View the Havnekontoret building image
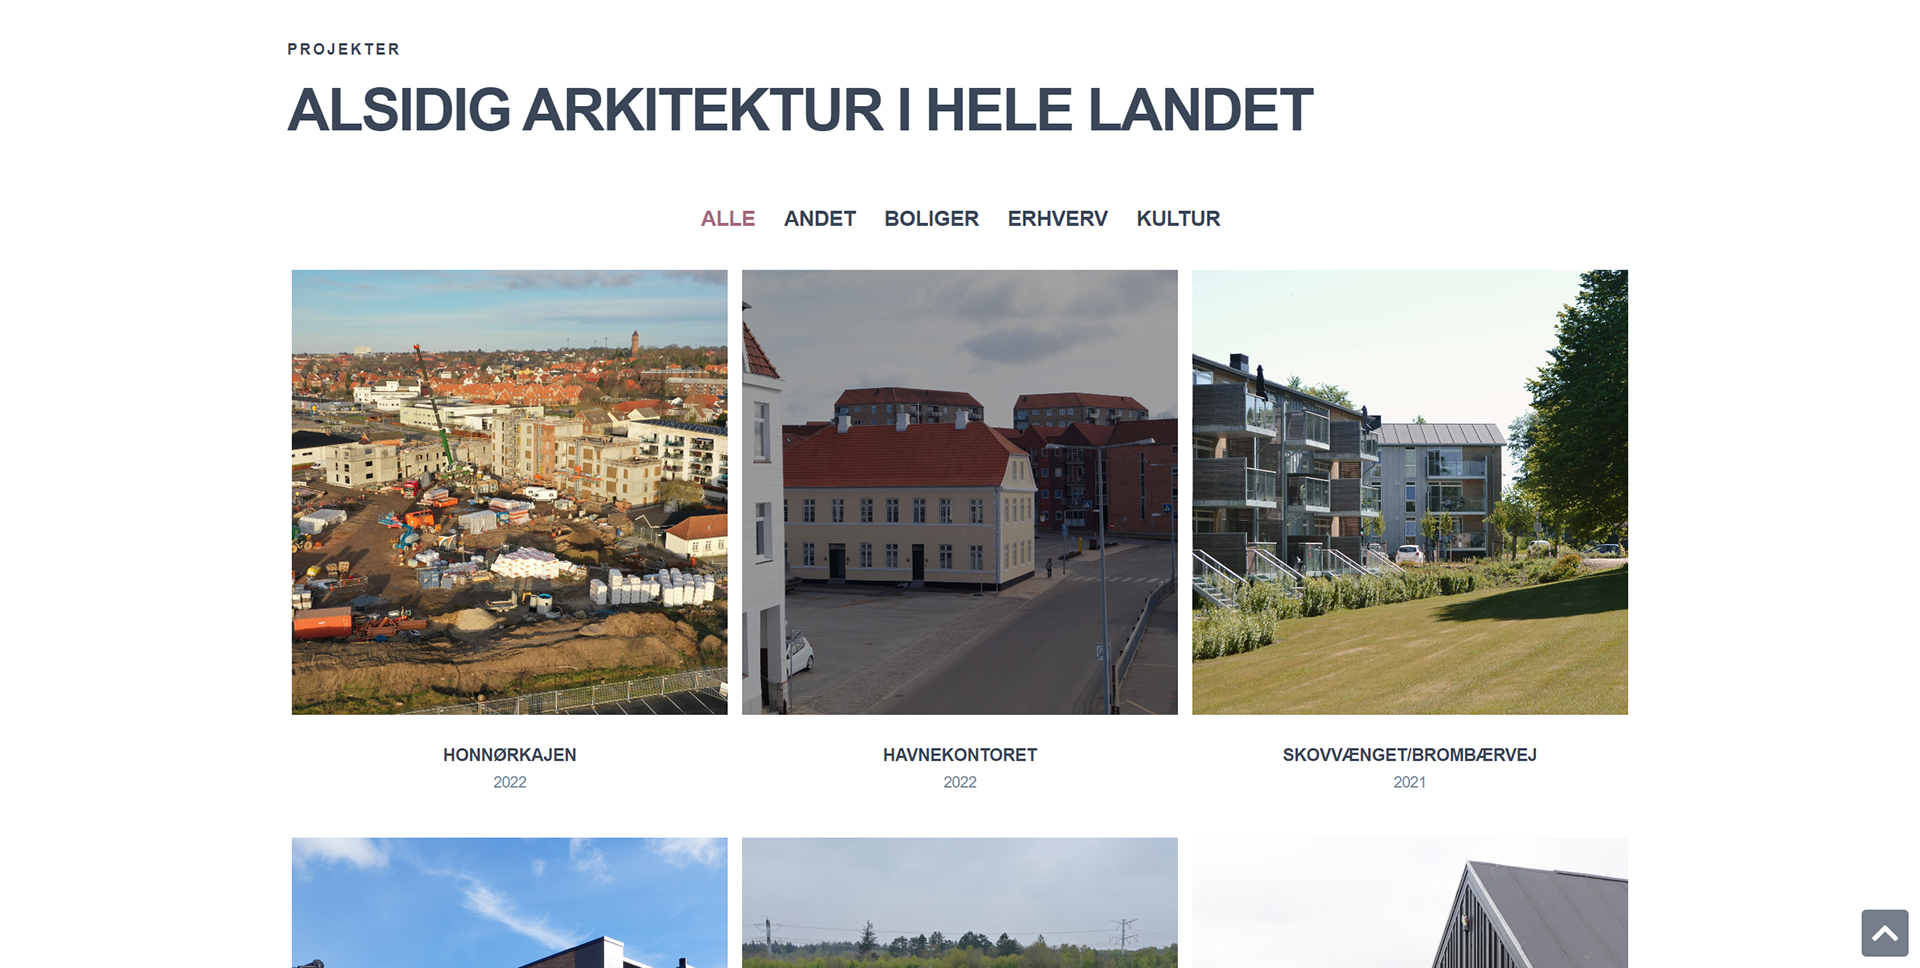Image resolution: width=1920 pixels, height=968 pixels. pos(960,492)
